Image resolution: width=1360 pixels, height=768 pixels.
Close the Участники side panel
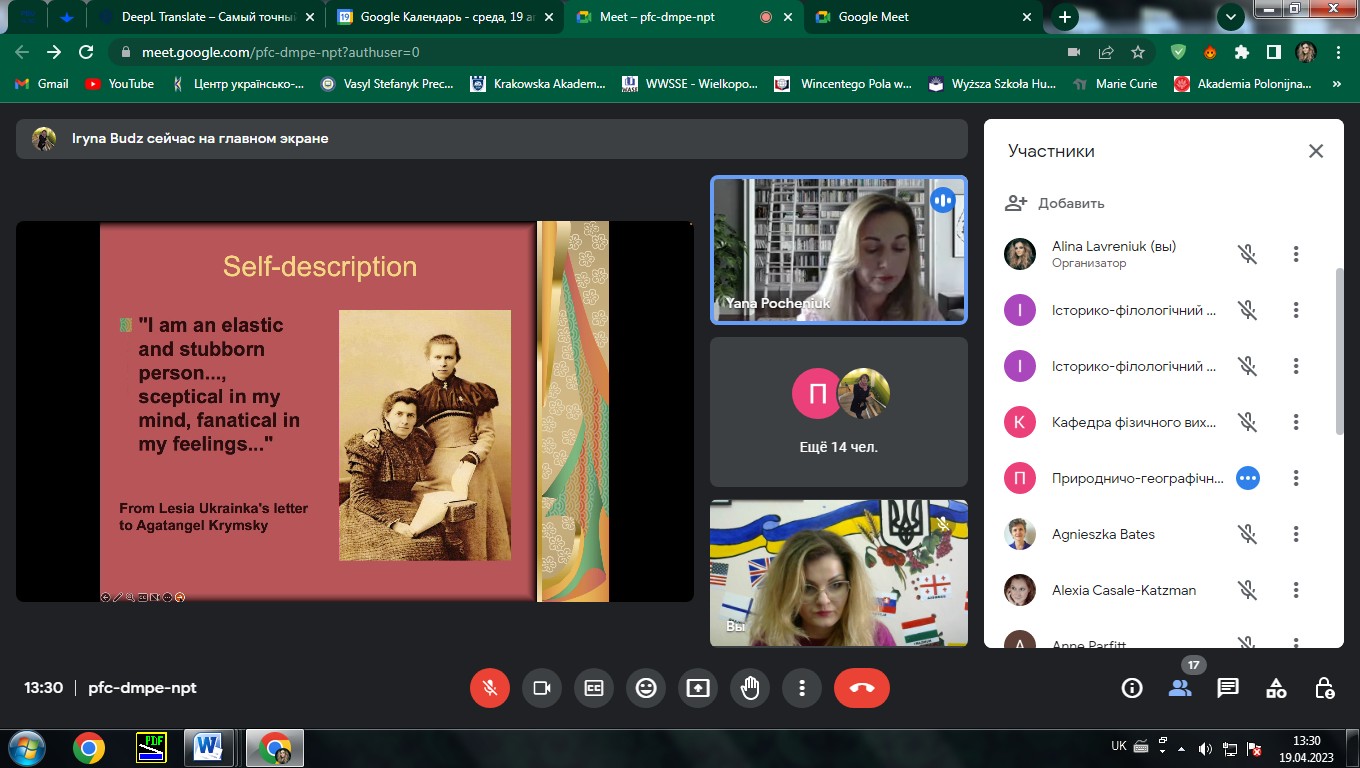point(1316,151)
